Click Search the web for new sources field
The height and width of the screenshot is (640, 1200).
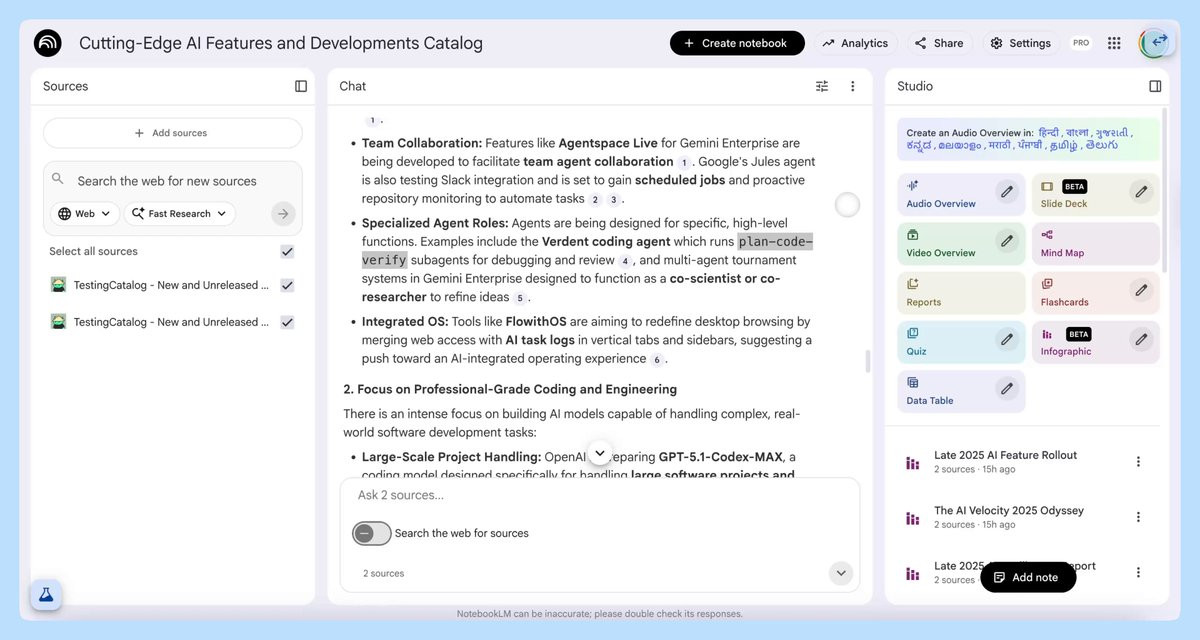pos(166,181)
